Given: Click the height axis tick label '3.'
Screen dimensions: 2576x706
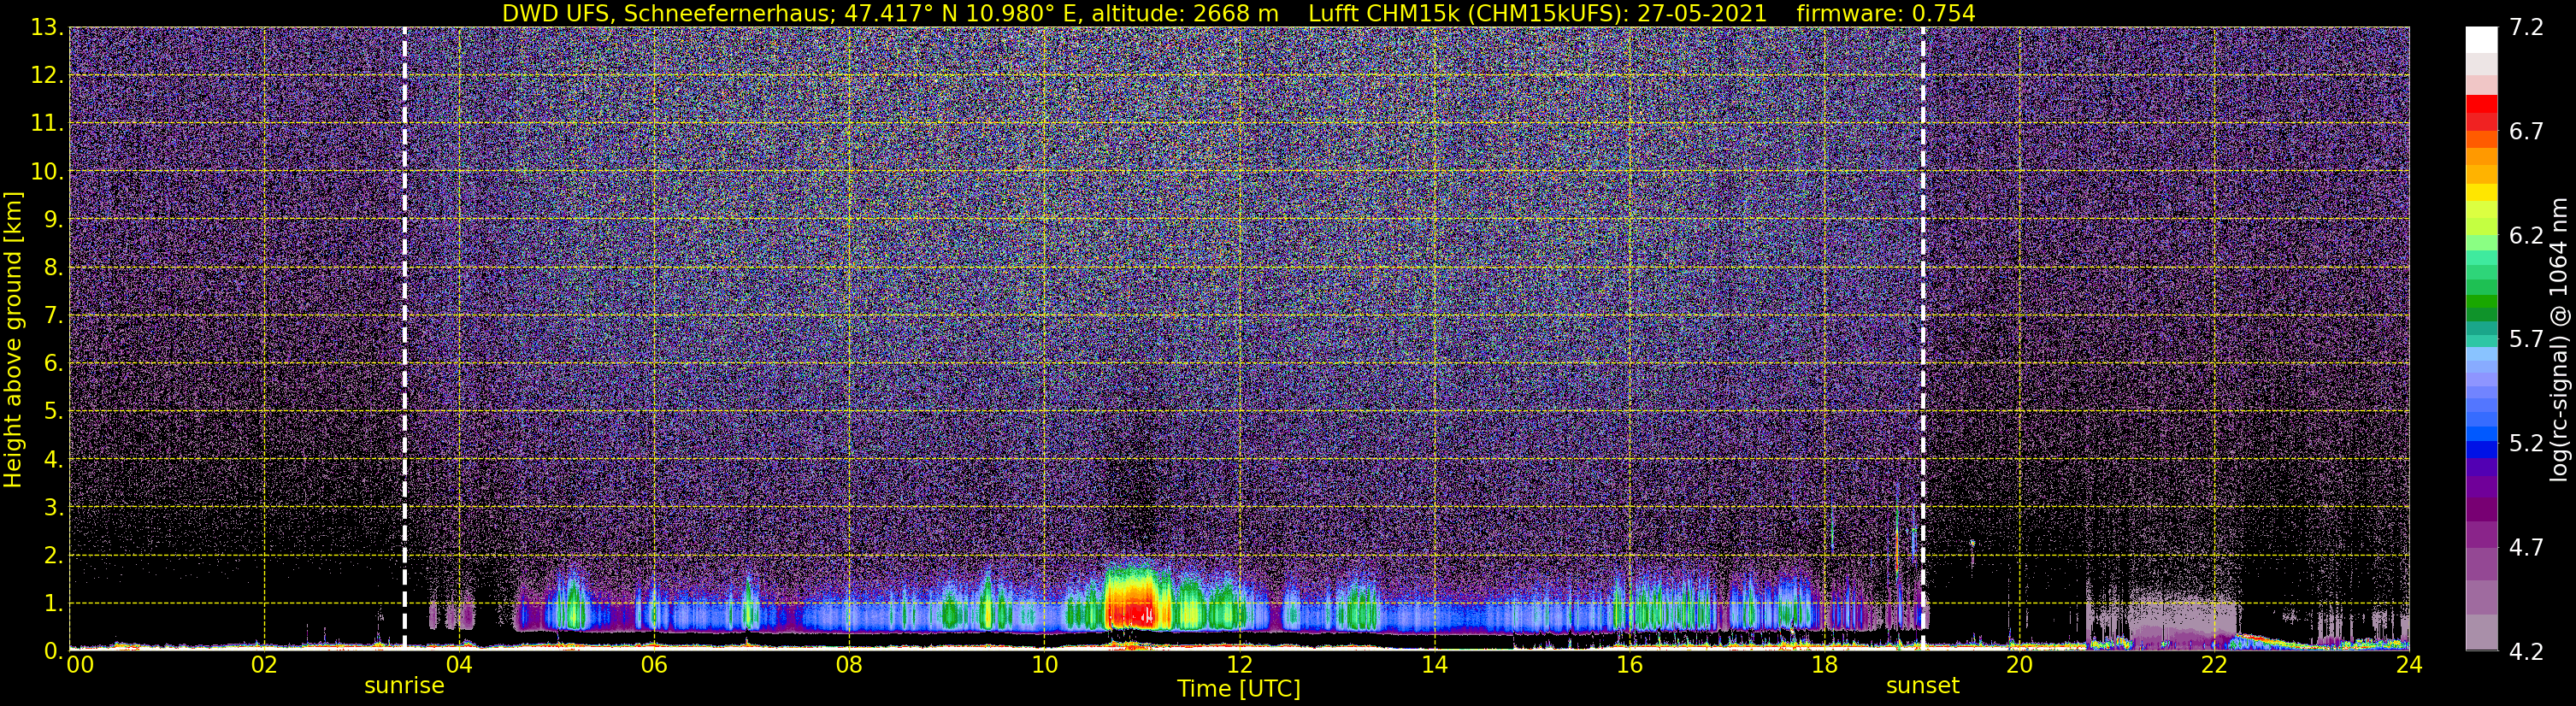Looking at the screenshot, I should (52, 507).
